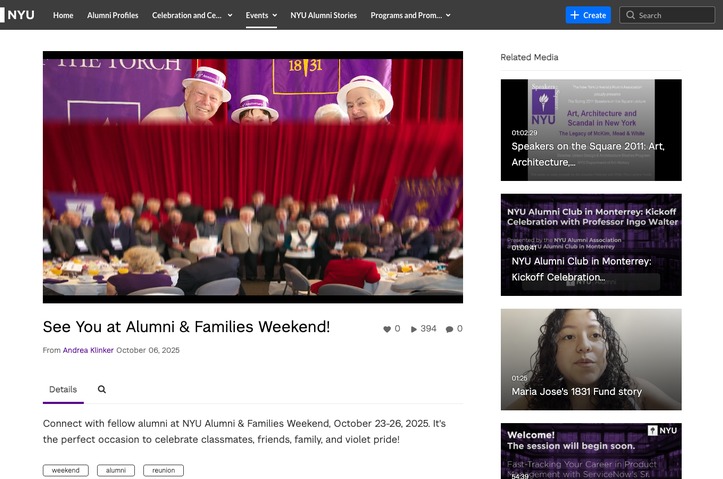Click the NYU logo in header

18,15
